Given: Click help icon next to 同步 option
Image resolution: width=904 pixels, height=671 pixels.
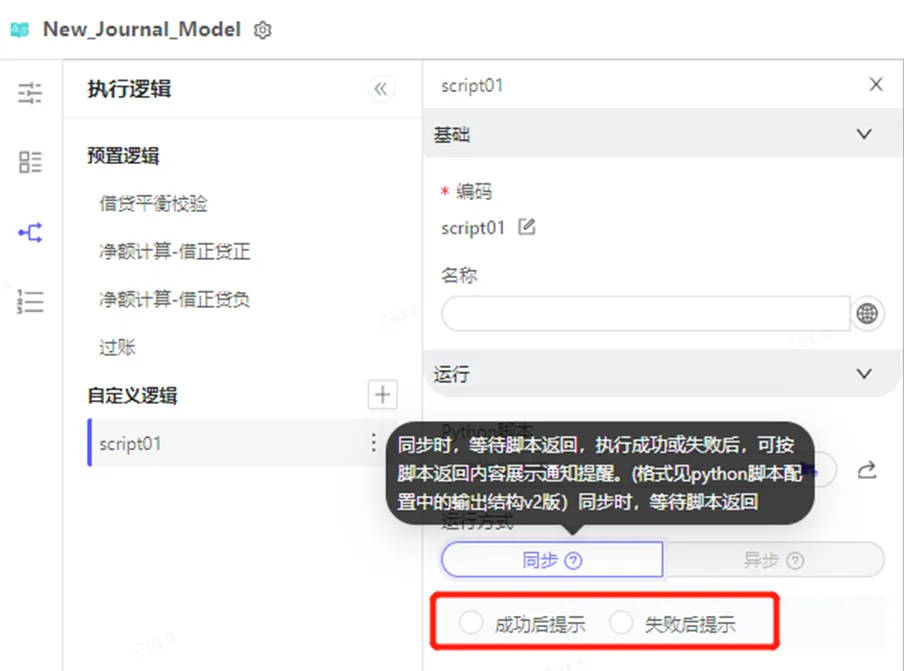Looking at the screenshot, I should click(x=573, y=561).
